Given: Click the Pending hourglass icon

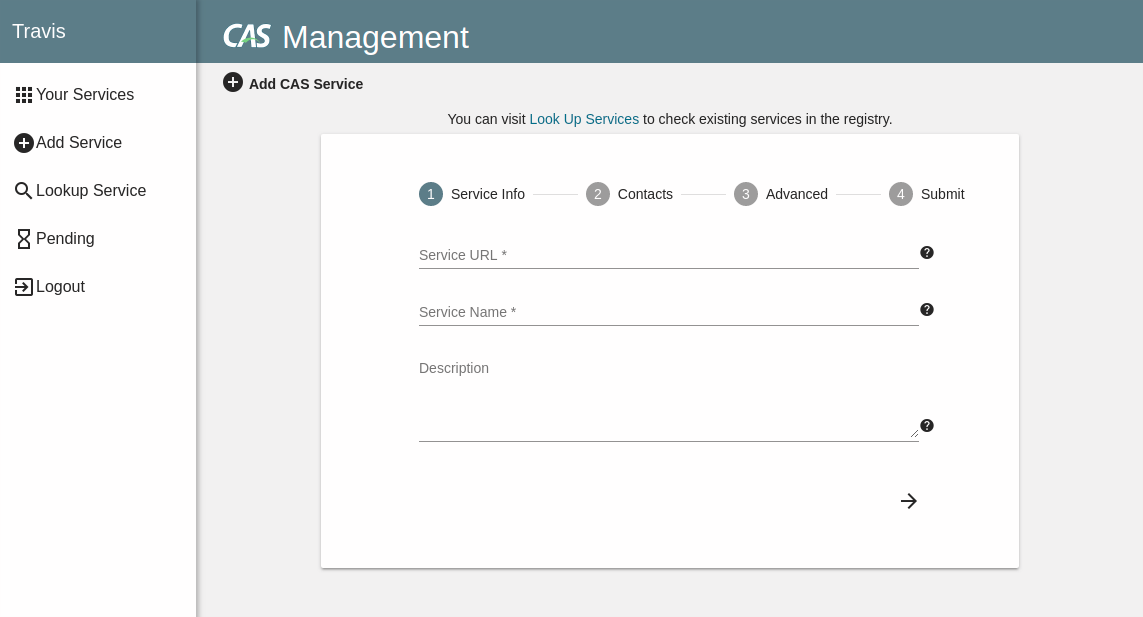Looking at the screenshot, I should click(23, 238).
